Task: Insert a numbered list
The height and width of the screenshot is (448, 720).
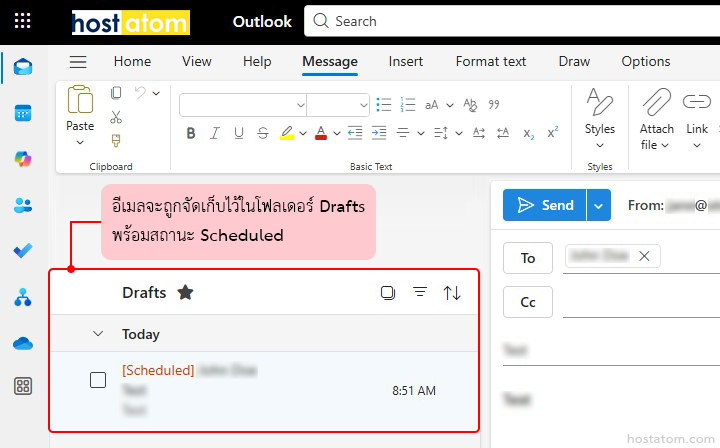Action: coord(407,105)
